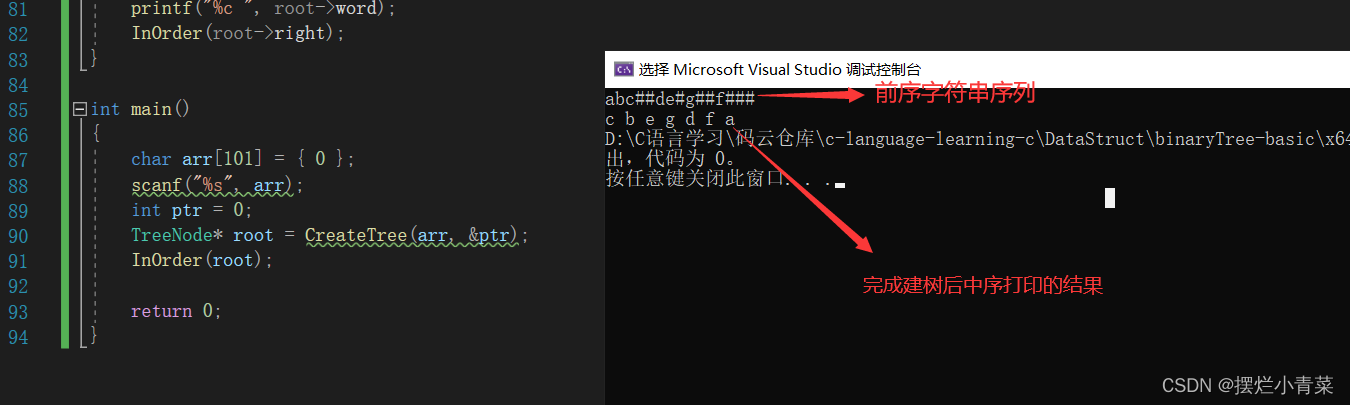Click the return 0 statement
Image resolution: width=1350 pixels, height=405 pixels.
(175, 311)
